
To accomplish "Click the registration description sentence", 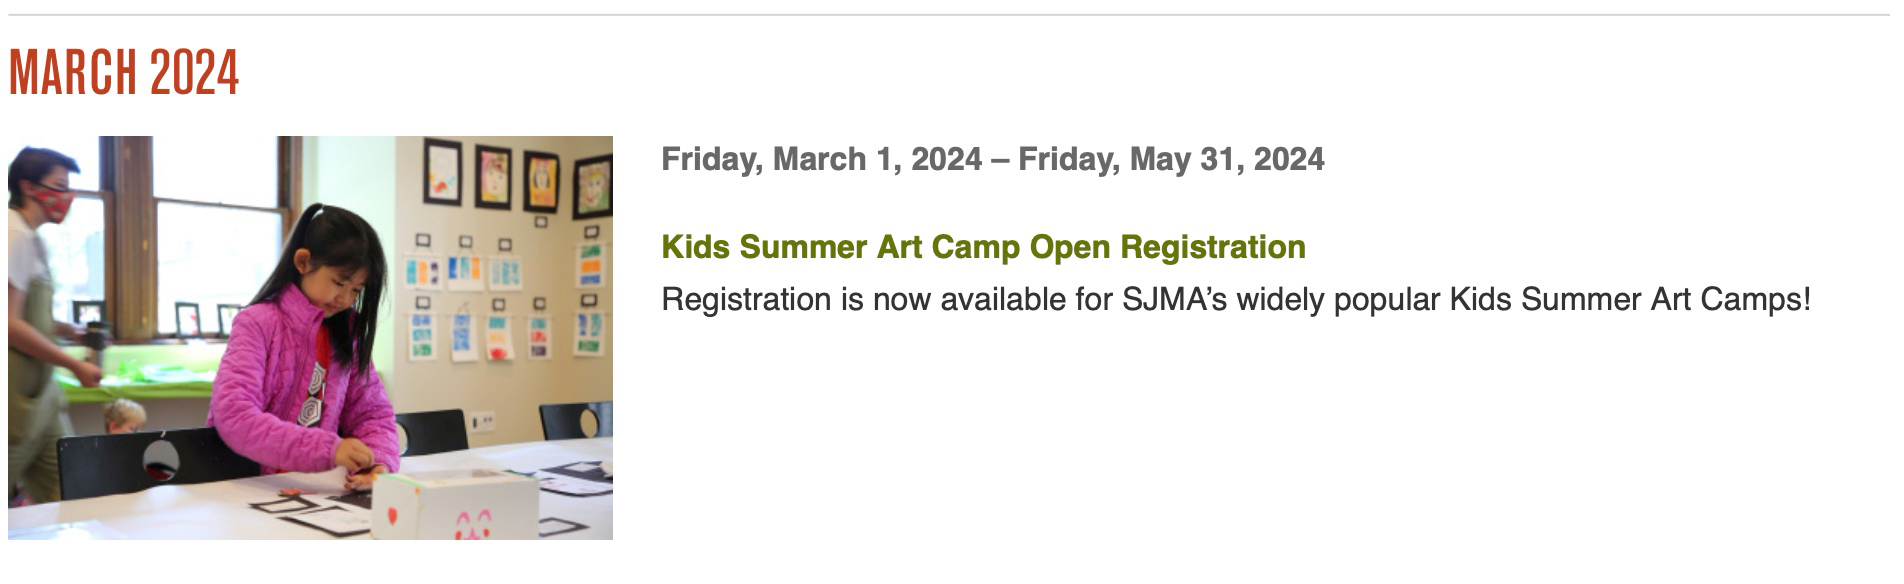I will click(1236, 299).
